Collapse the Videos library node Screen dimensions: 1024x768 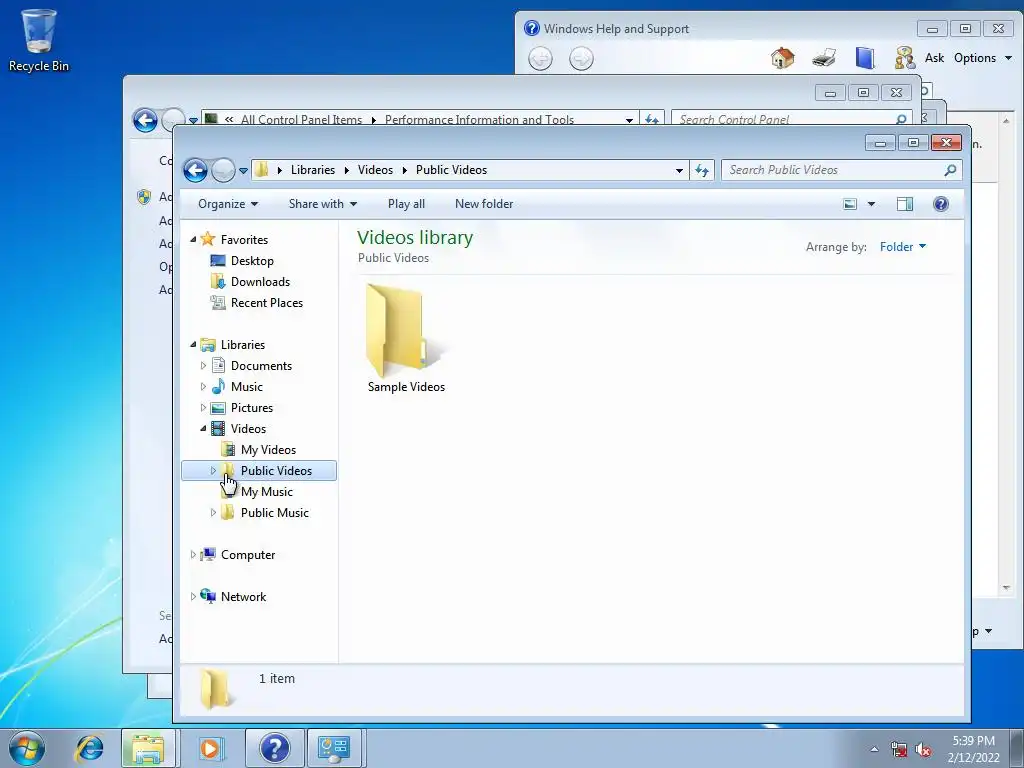[x=203, y=428]
